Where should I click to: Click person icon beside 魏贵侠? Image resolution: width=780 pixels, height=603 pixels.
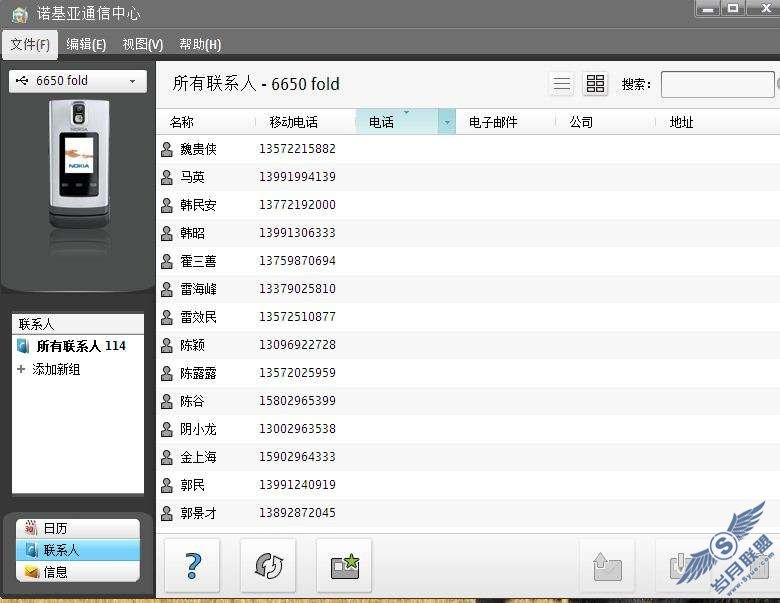click(x=167, y=149)
